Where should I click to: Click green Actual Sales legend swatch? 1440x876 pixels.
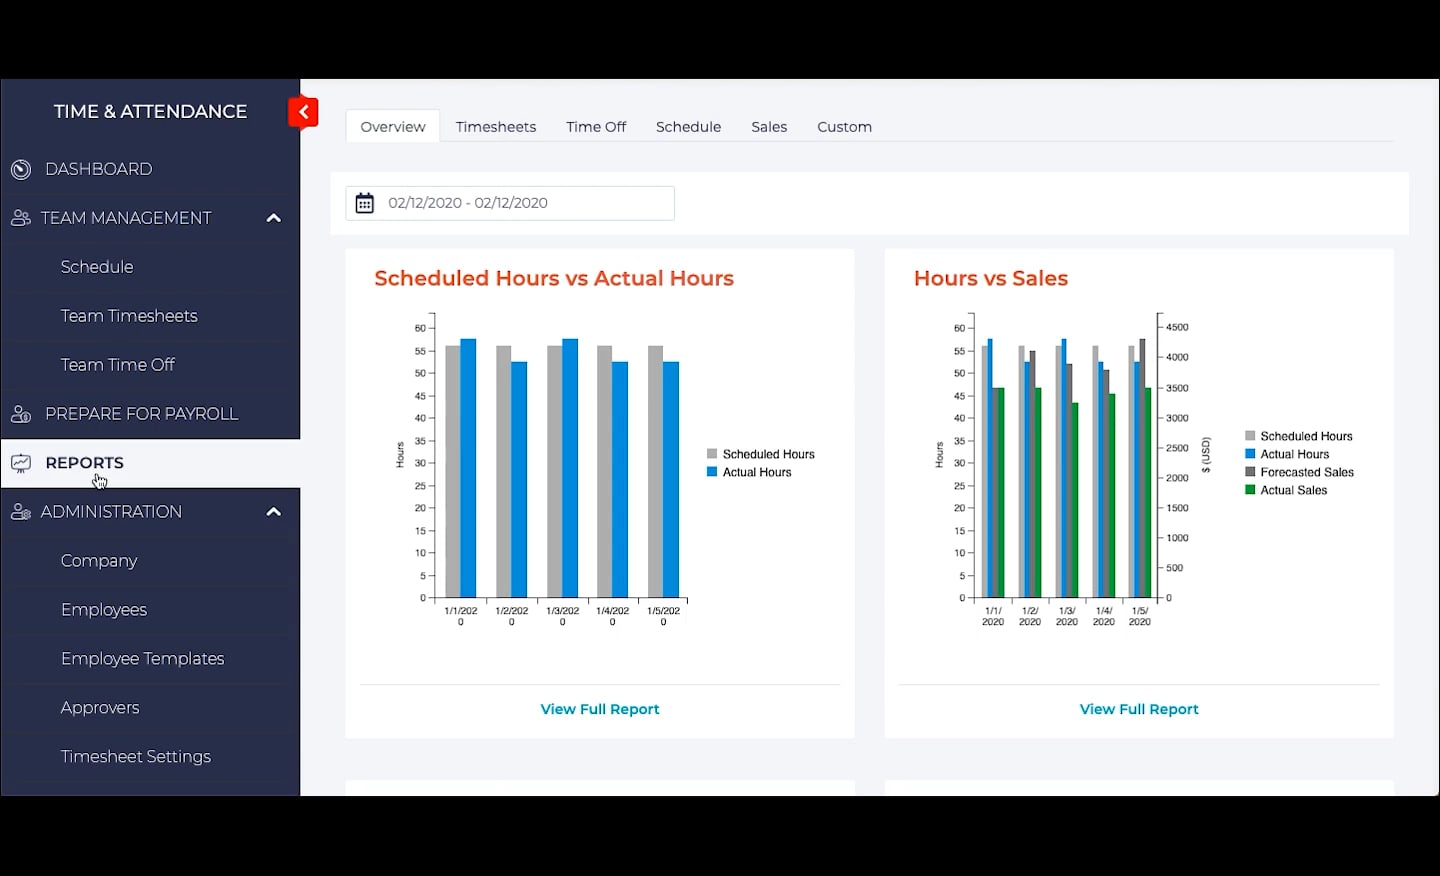click(x=1250, y=490)
